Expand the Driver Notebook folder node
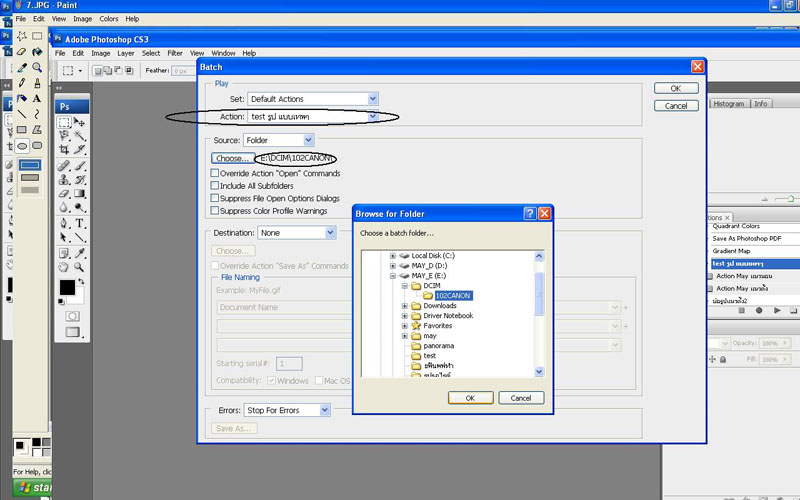Screen dimensions: 800x500 (405, 316)
